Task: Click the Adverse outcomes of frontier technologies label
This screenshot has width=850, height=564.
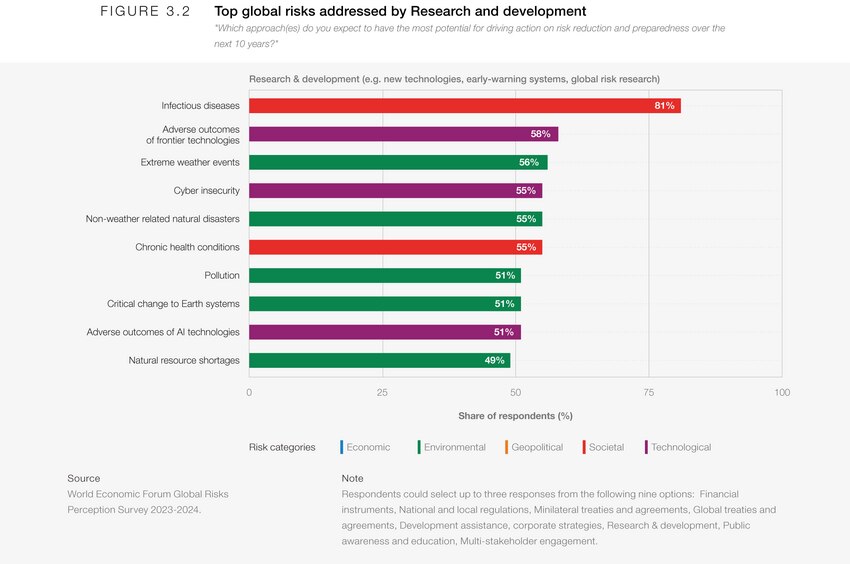Action: (x=193, y=134)
